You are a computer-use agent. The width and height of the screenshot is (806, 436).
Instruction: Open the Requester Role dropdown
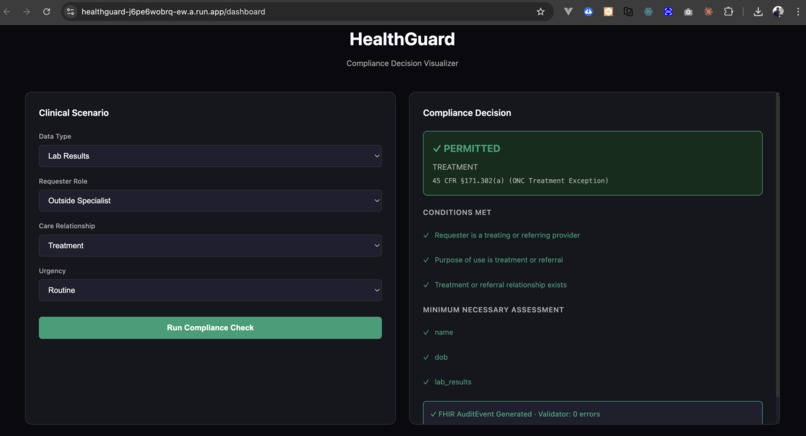click(210, 201)
